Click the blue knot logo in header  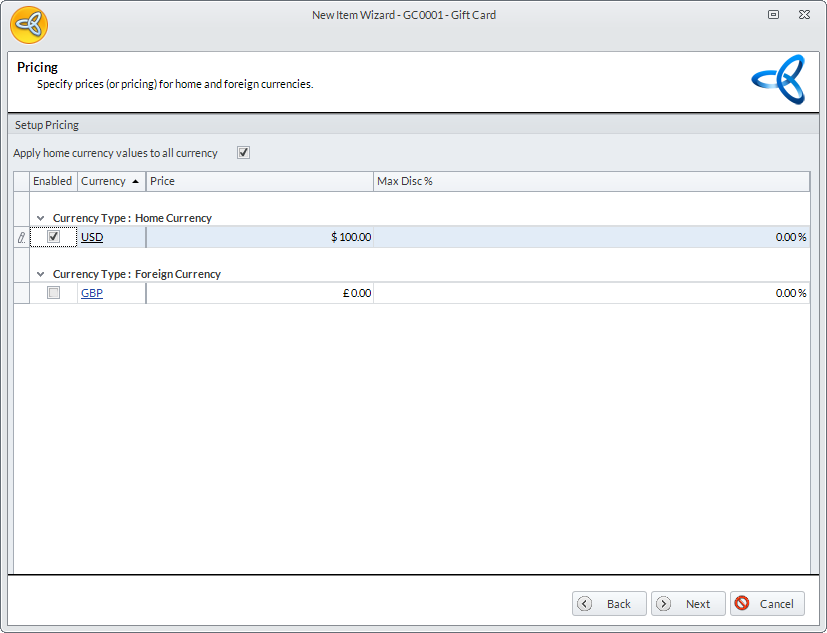pos(777,80)
